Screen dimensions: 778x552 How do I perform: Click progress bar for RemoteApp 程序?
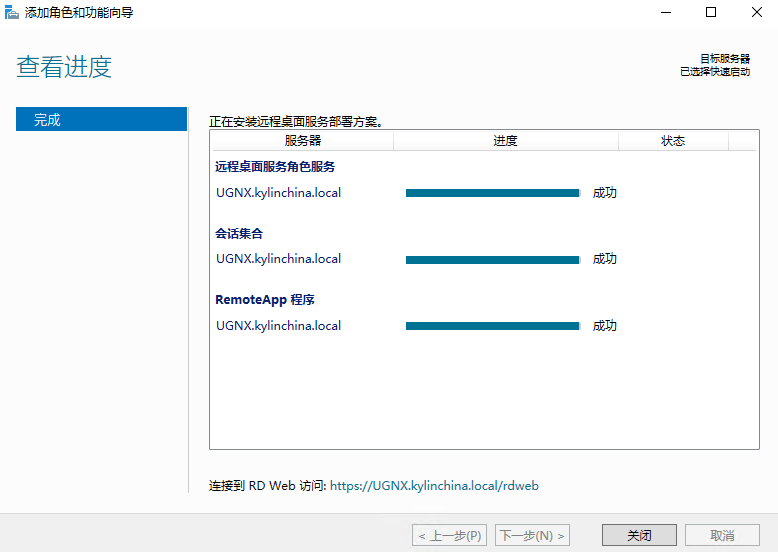click(493, 326)
